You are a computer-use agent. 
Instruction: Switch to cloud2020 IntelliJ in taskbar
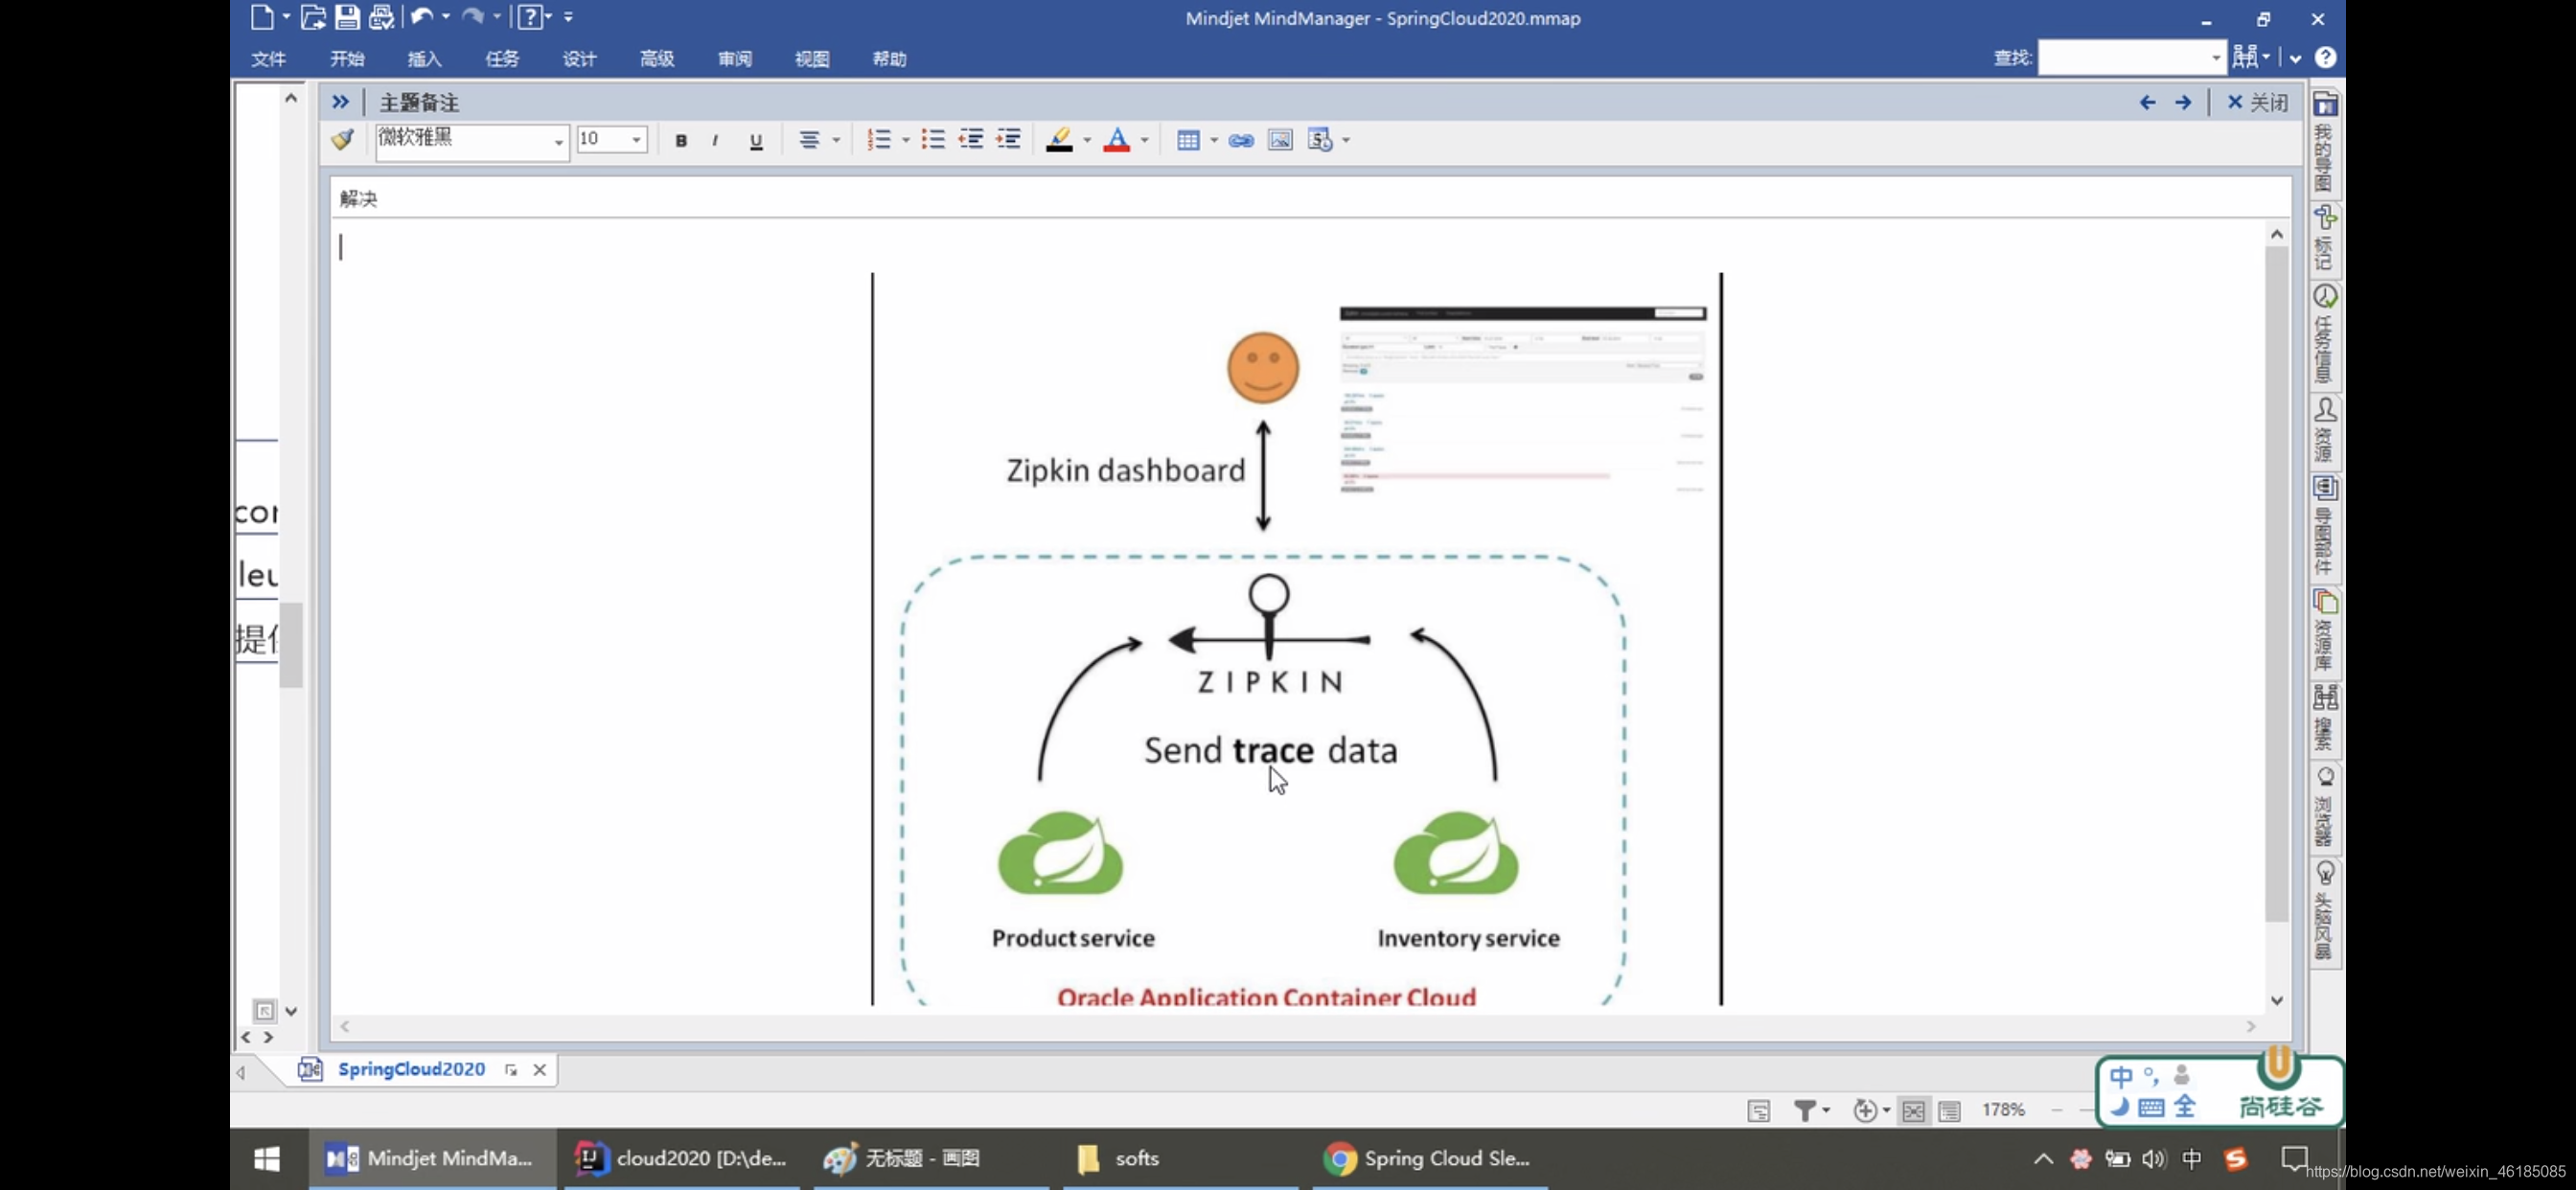click(x=682, y=1158)
